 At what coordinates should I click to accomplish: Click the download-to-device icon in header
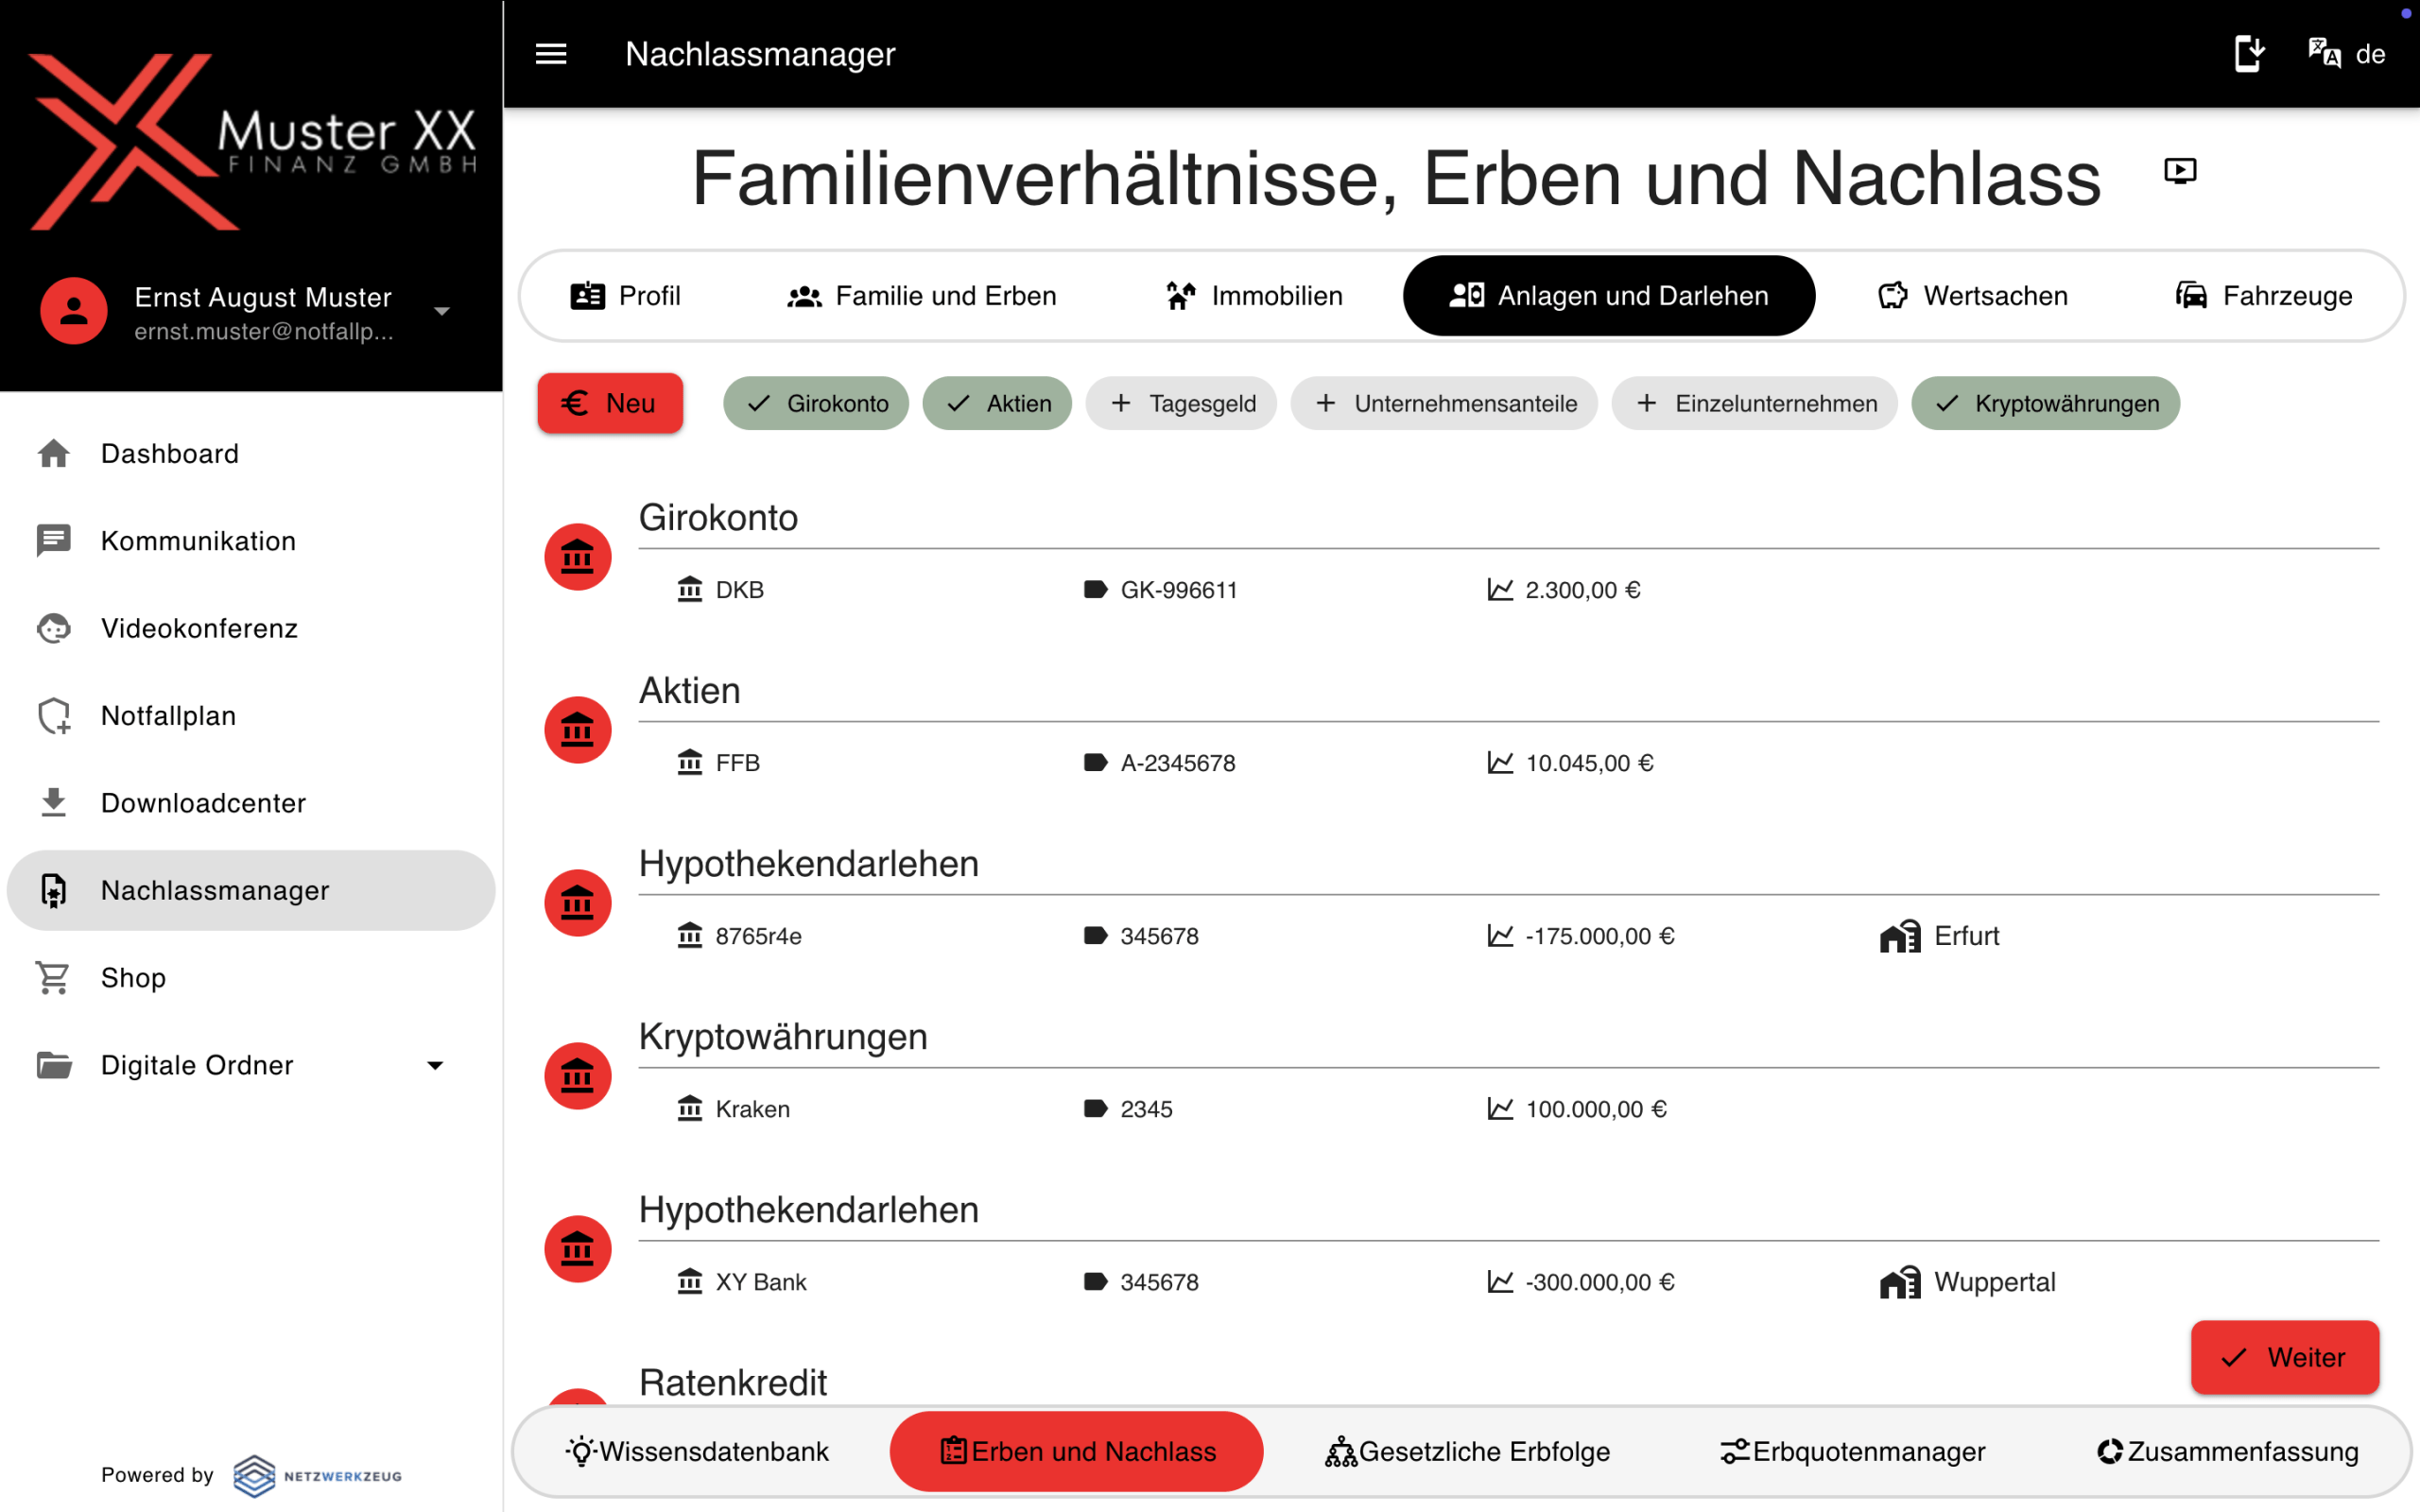pyautogui.click(x=2249, y=53)
